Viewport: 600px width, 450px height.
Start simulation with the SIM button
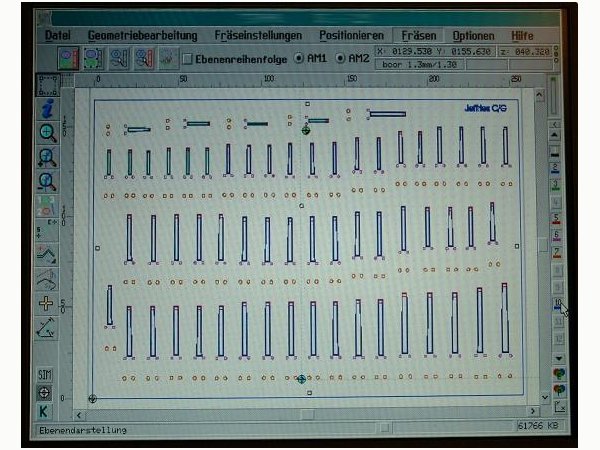pos(45,374)
